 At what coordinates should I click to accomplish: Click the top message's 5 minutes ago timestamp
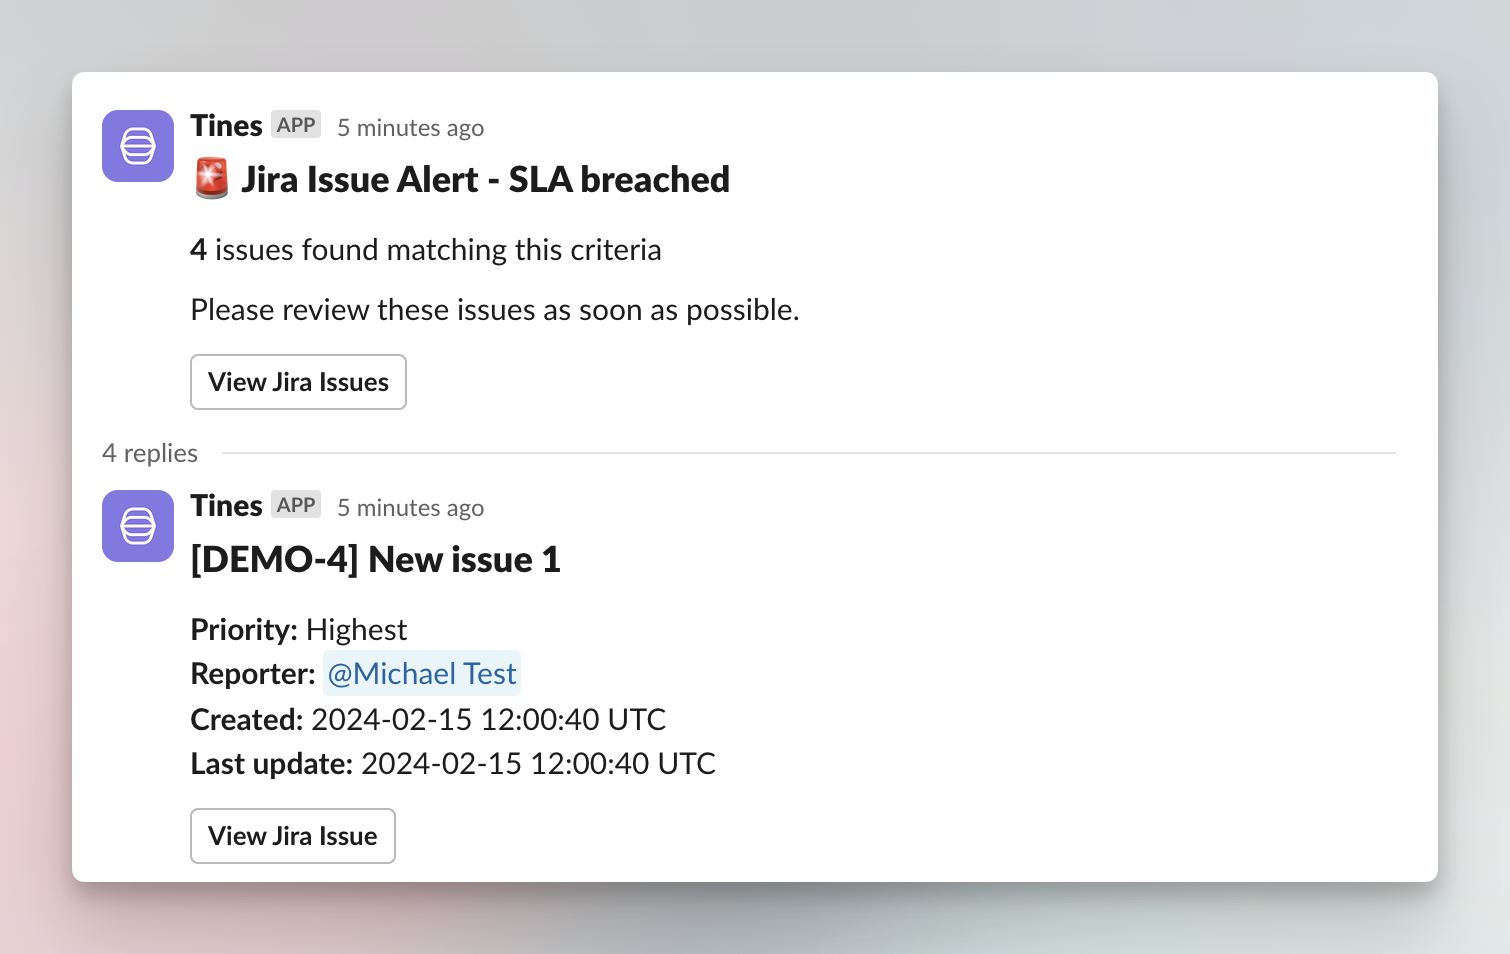pyautogui.click(x=410, y=128)
